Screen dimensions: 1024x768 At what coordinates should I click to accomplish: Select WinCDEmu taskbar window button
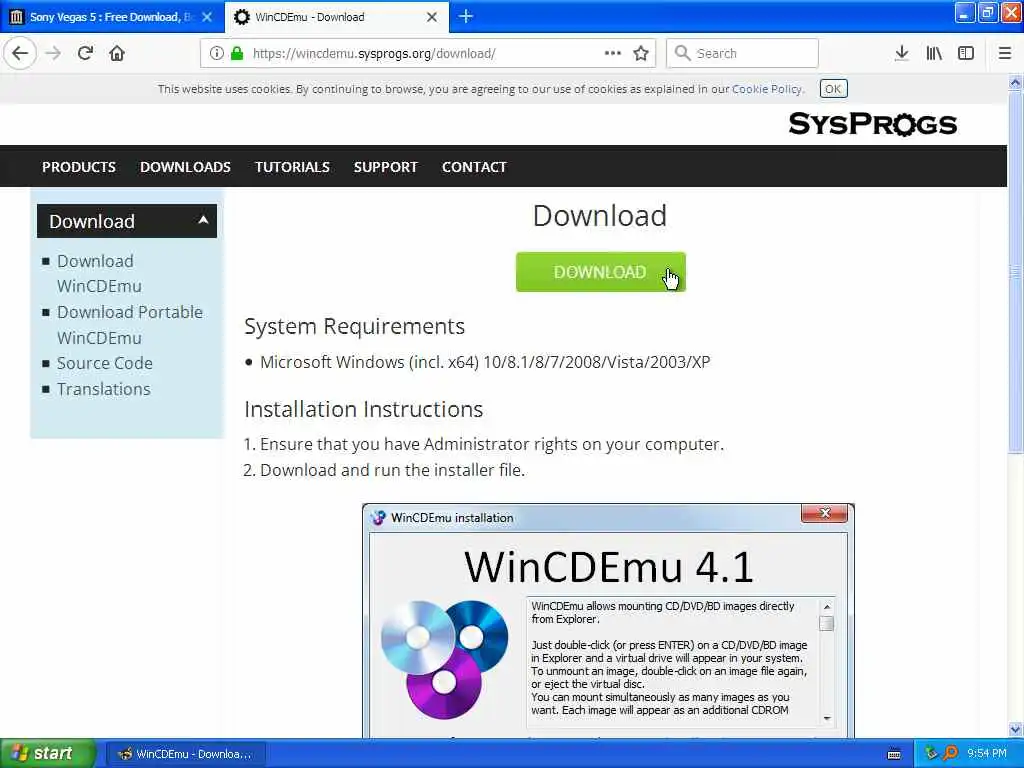click(x=185, y=754)
